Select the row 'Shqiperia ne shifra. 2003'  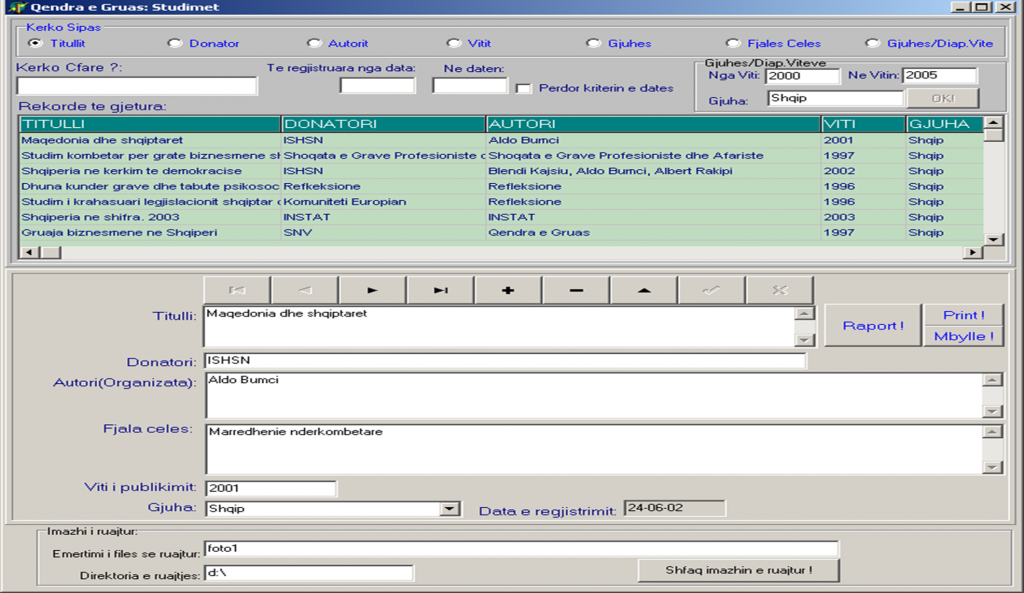point(502,217)
